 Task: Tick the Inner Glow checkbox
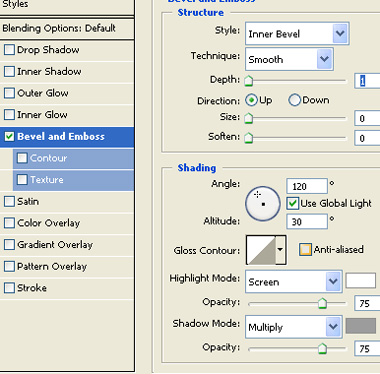click(x=9, y=115)
